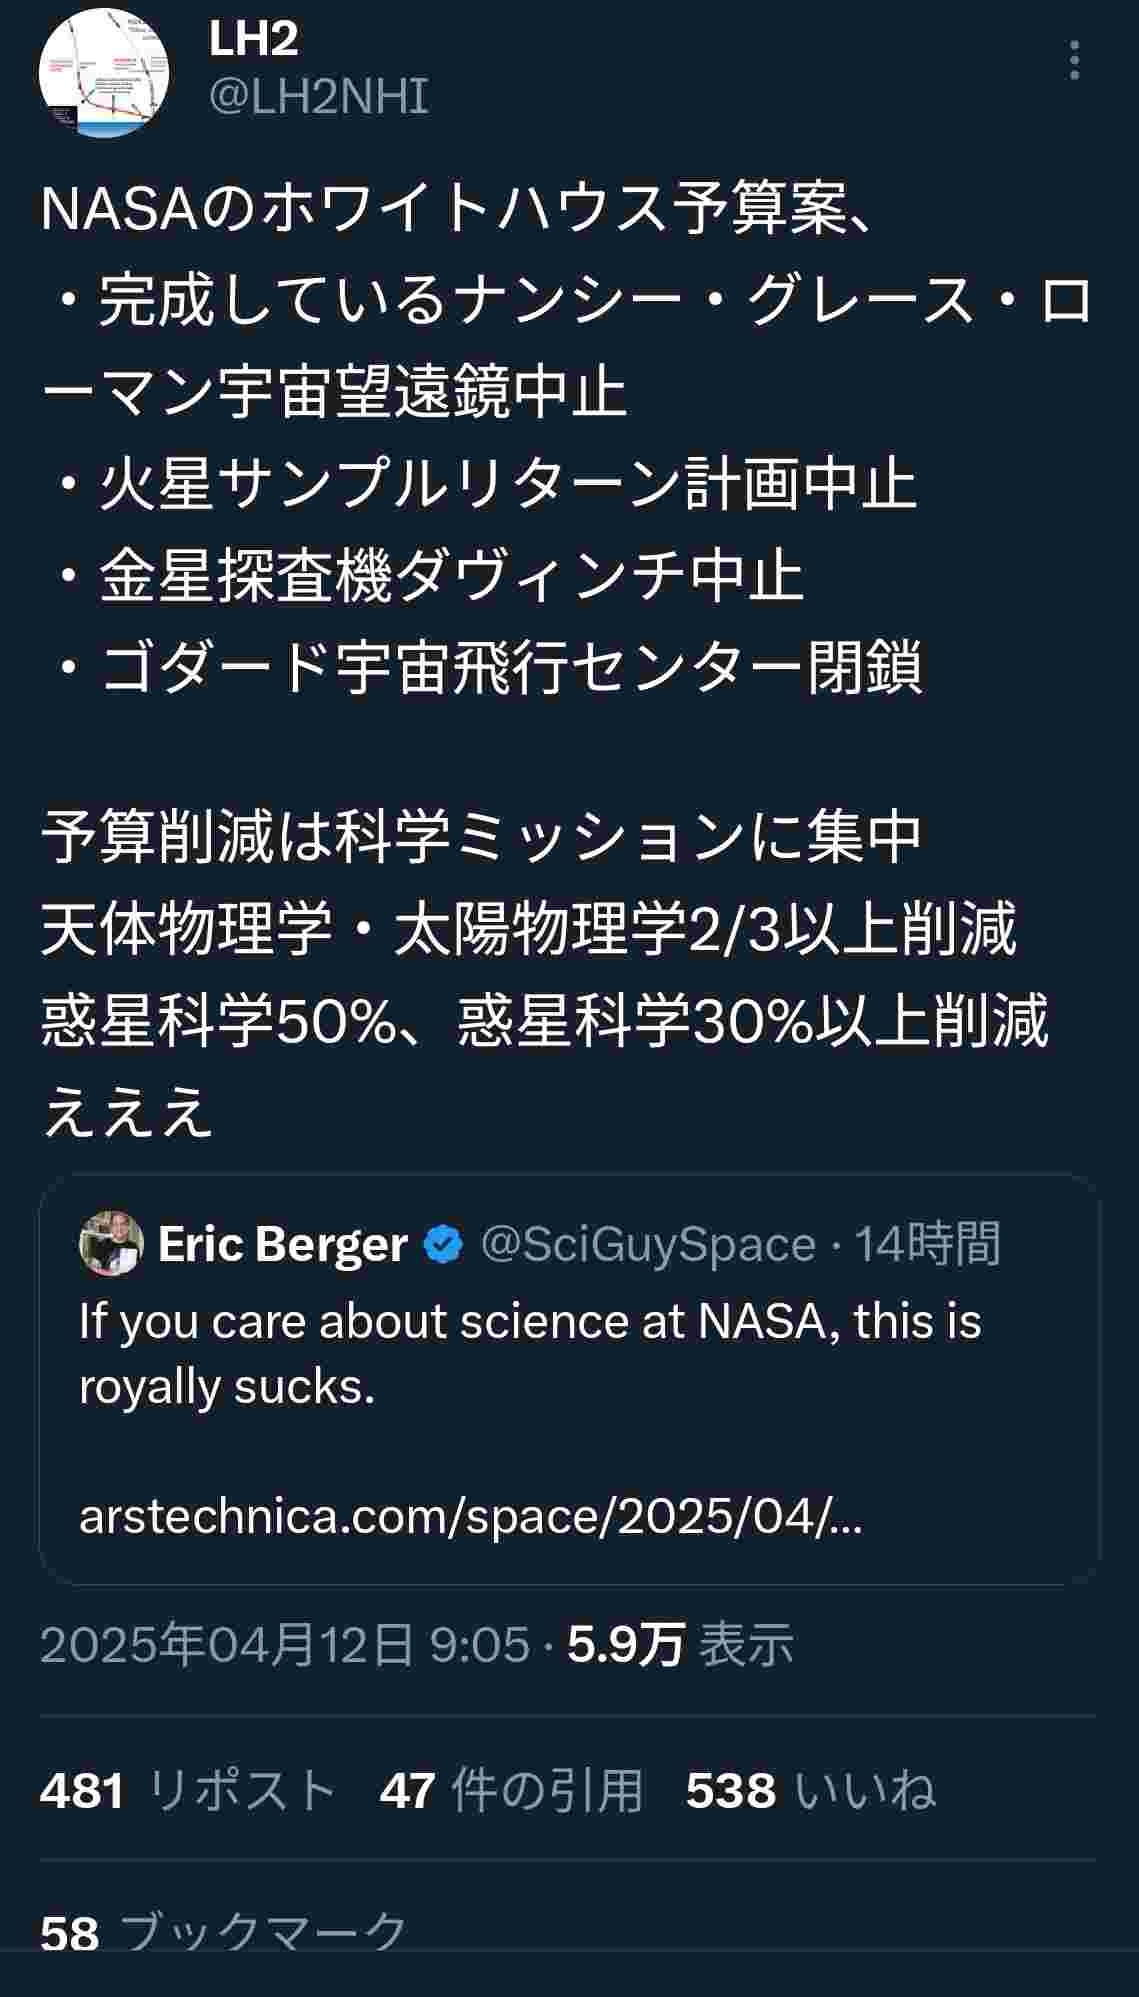View the 5.9万 表示 view count
The height and width of the screenshot is (1997, 1139).
680,1645
